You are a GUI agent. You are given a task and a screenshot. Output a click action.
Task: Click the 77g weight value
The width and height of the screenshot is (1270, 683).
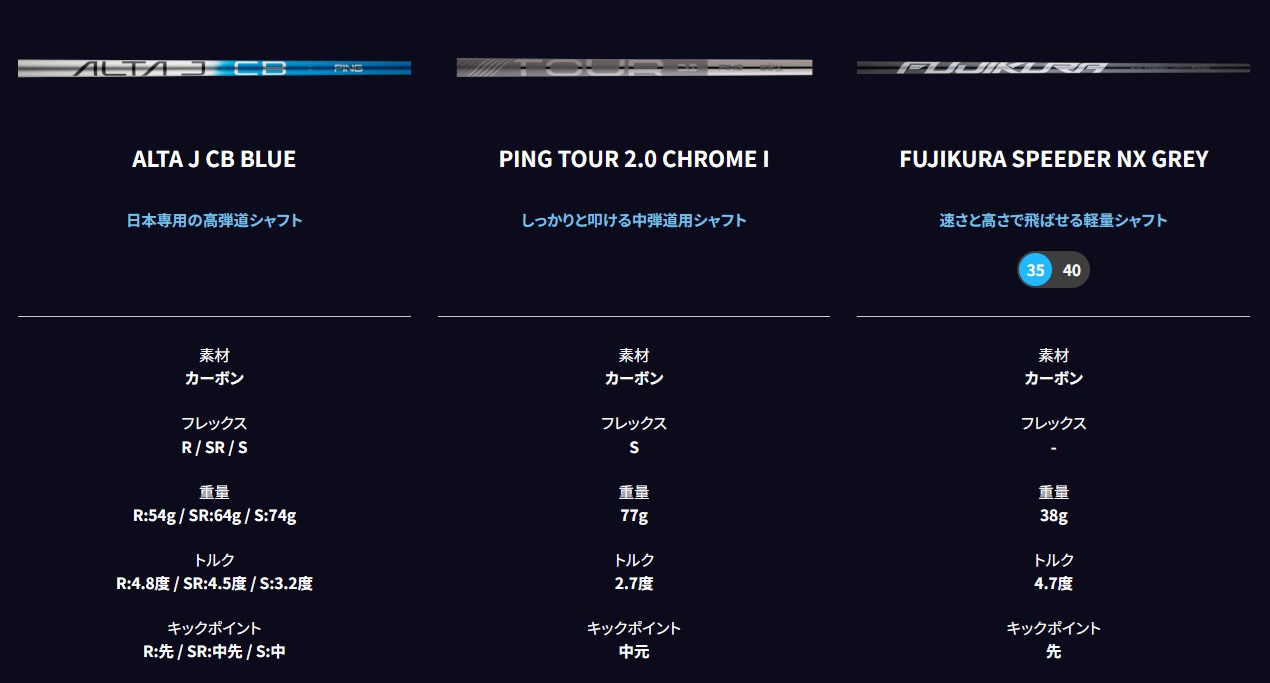[x=634, y=516]
